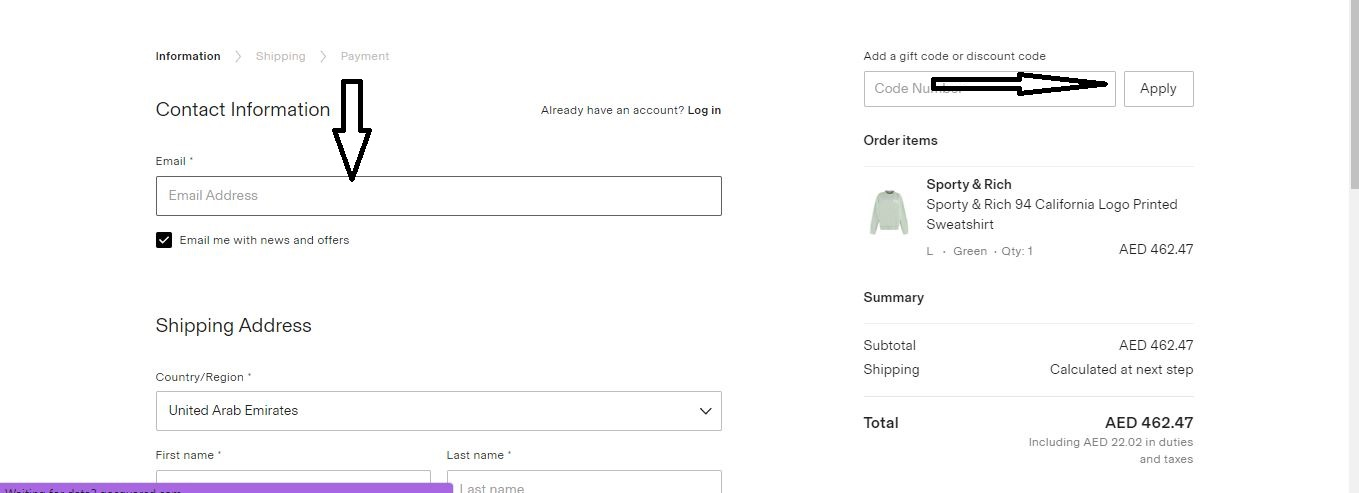The width and height of the screenshot is (1359, 493).
Task: Click the chevron after Information breadcrumb
Action: click(x=238, y=56)
